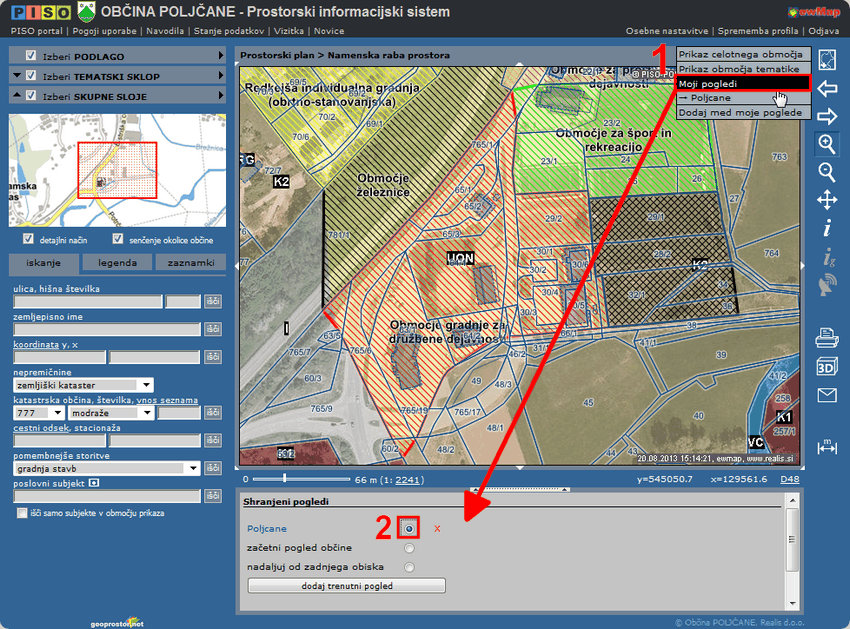Image resolution: width=850 pixels, height=629 pixels.
Task: Switch to the 'legenda' tab
Action: (x=111, y=263)
